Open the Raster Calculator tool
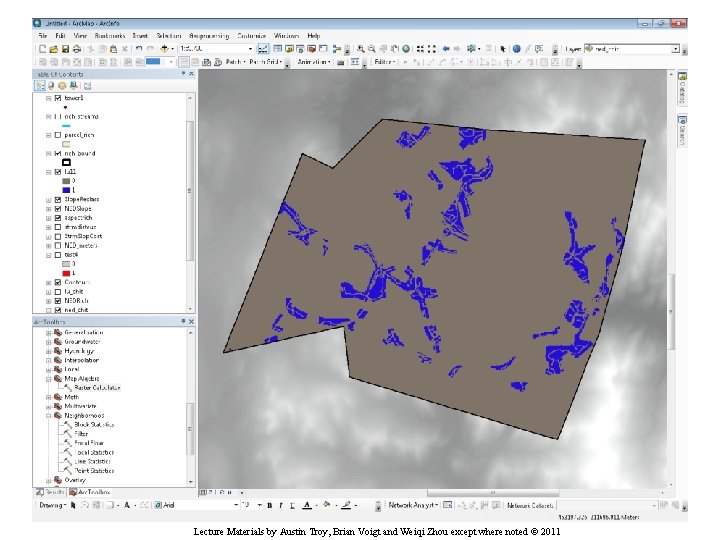The height and width of the screenshot is (540, 720). coord(98,388)
